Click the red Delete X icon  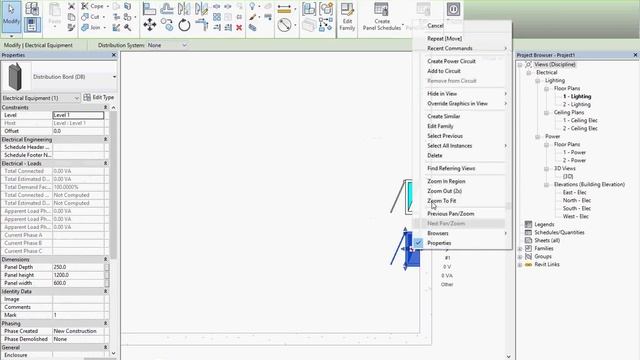[239, 27]
